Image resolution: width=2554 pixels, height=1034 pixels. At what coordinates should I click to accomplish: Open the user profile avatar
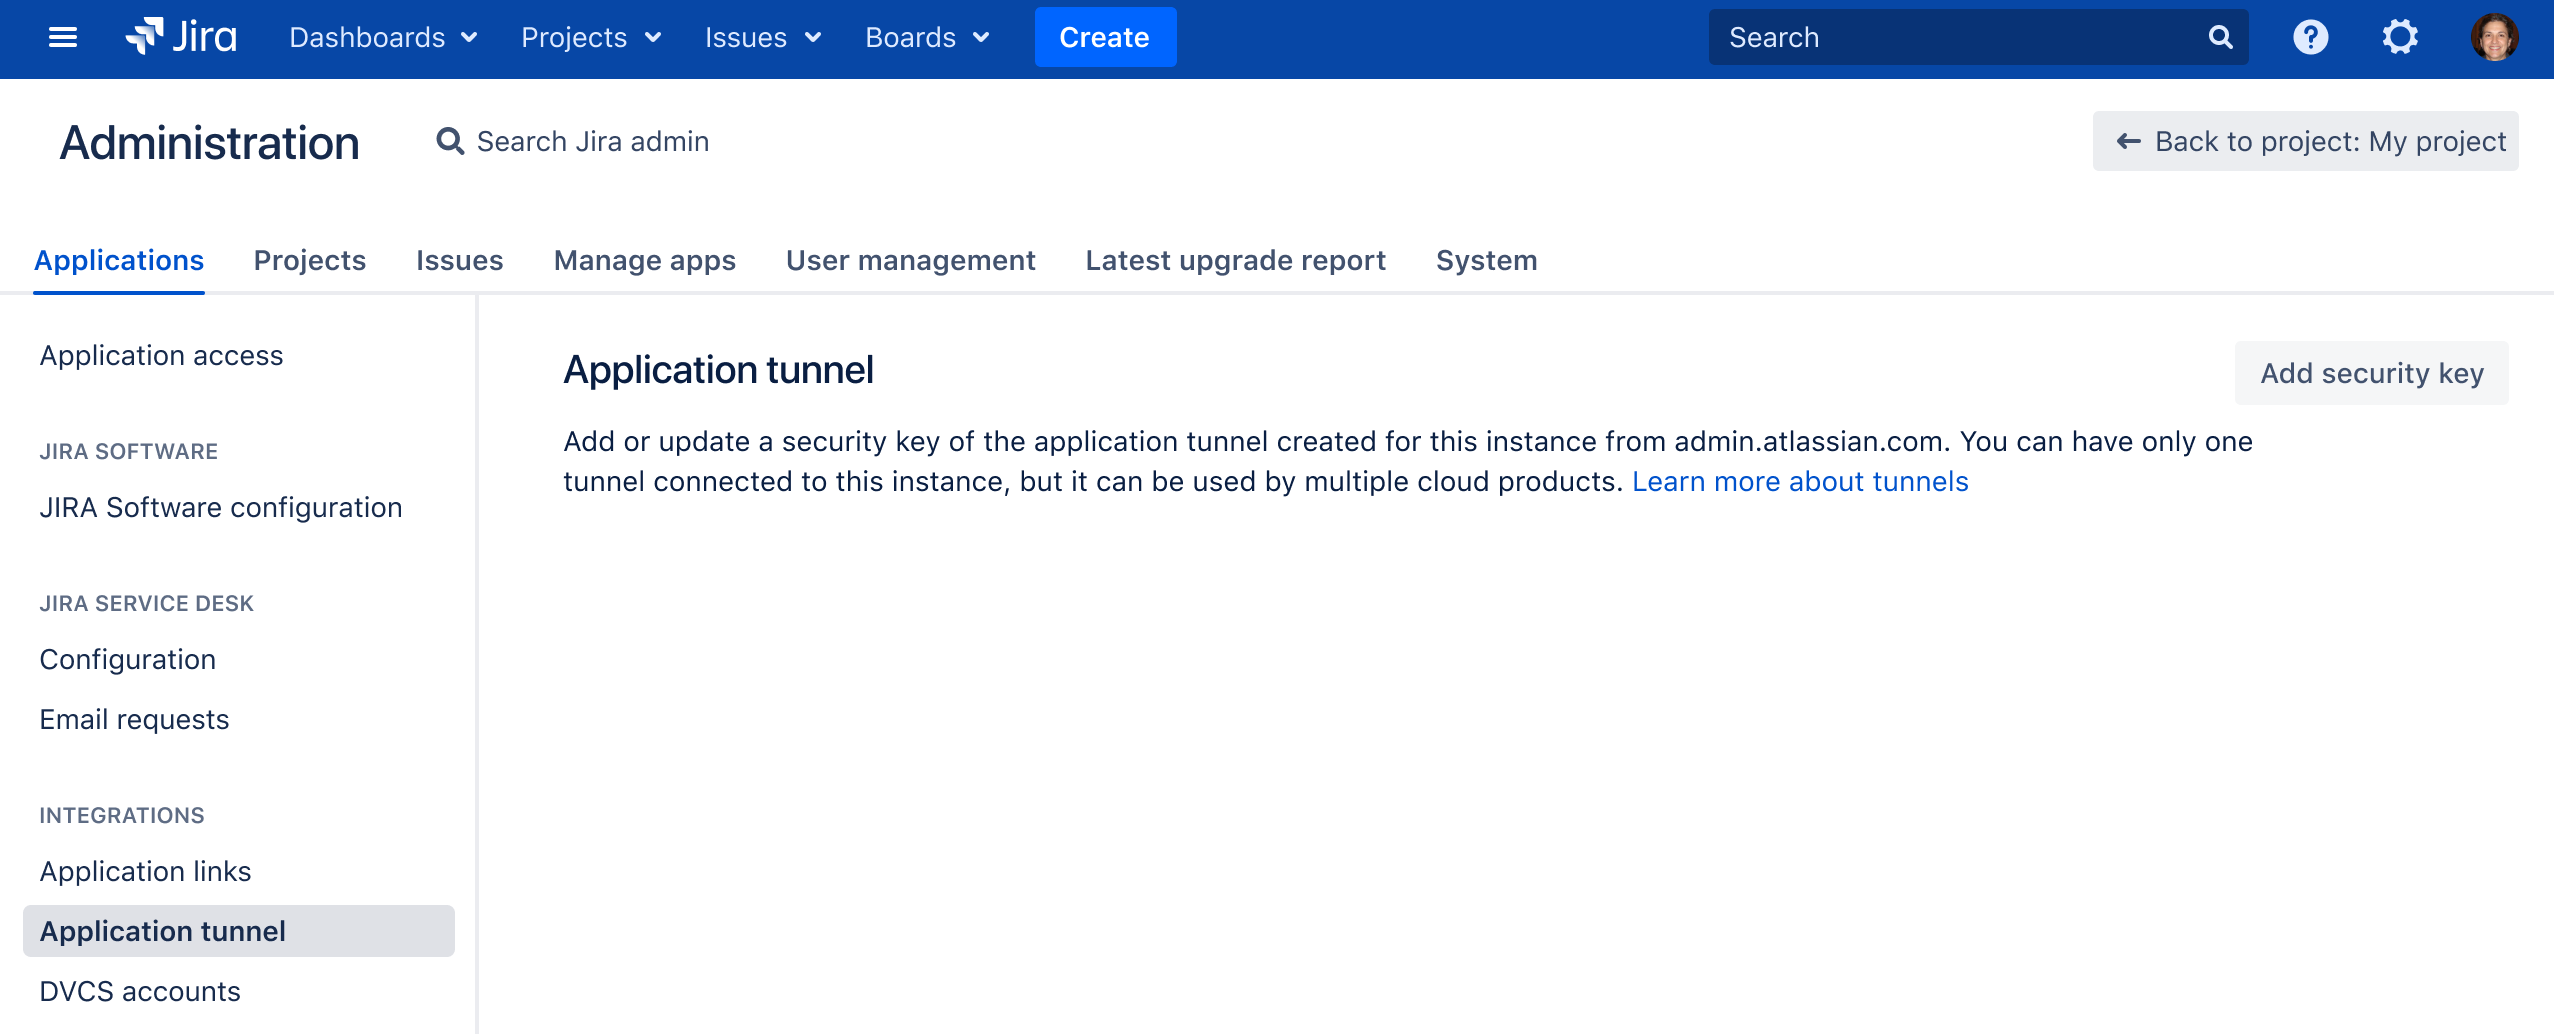[x=2494, y=38]
